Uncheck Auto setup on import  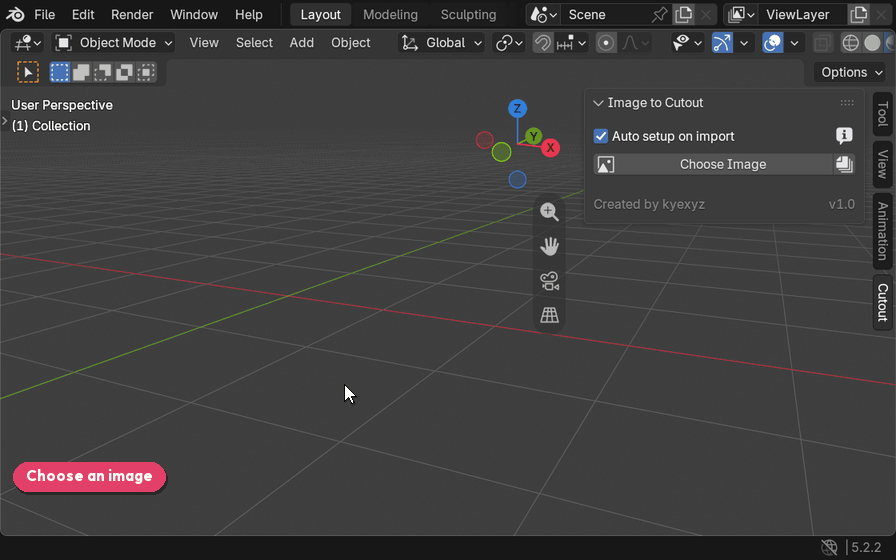click(601, 136)
